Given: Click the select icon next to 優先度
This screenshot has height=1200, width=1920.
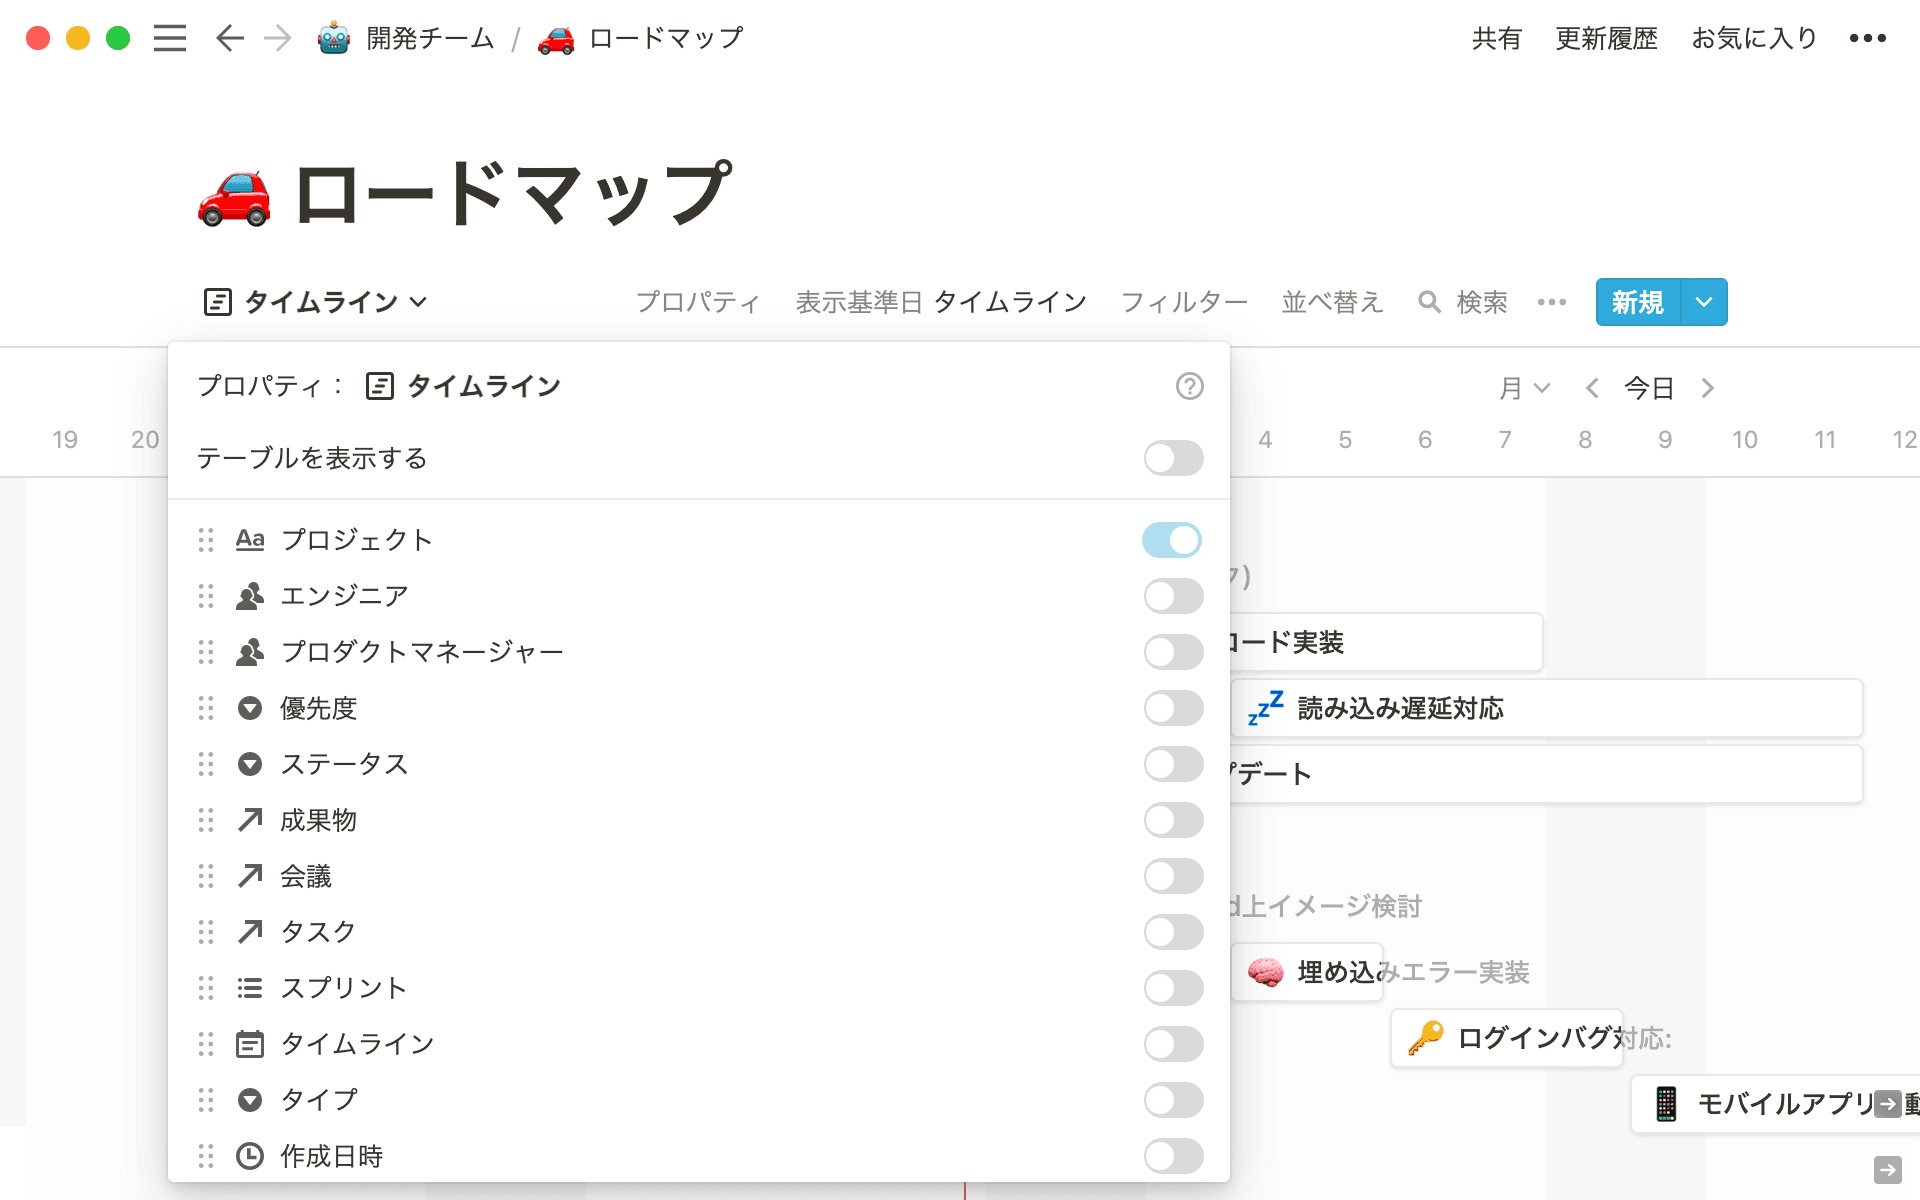Looking at the screenshot, I should pyautogui.click(x=250, y=708).
